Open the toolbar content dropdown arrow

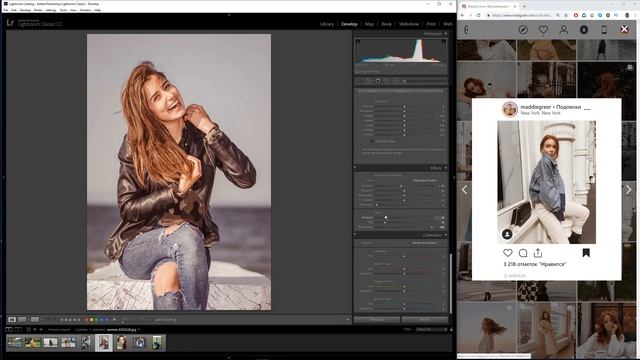(348, 320)
